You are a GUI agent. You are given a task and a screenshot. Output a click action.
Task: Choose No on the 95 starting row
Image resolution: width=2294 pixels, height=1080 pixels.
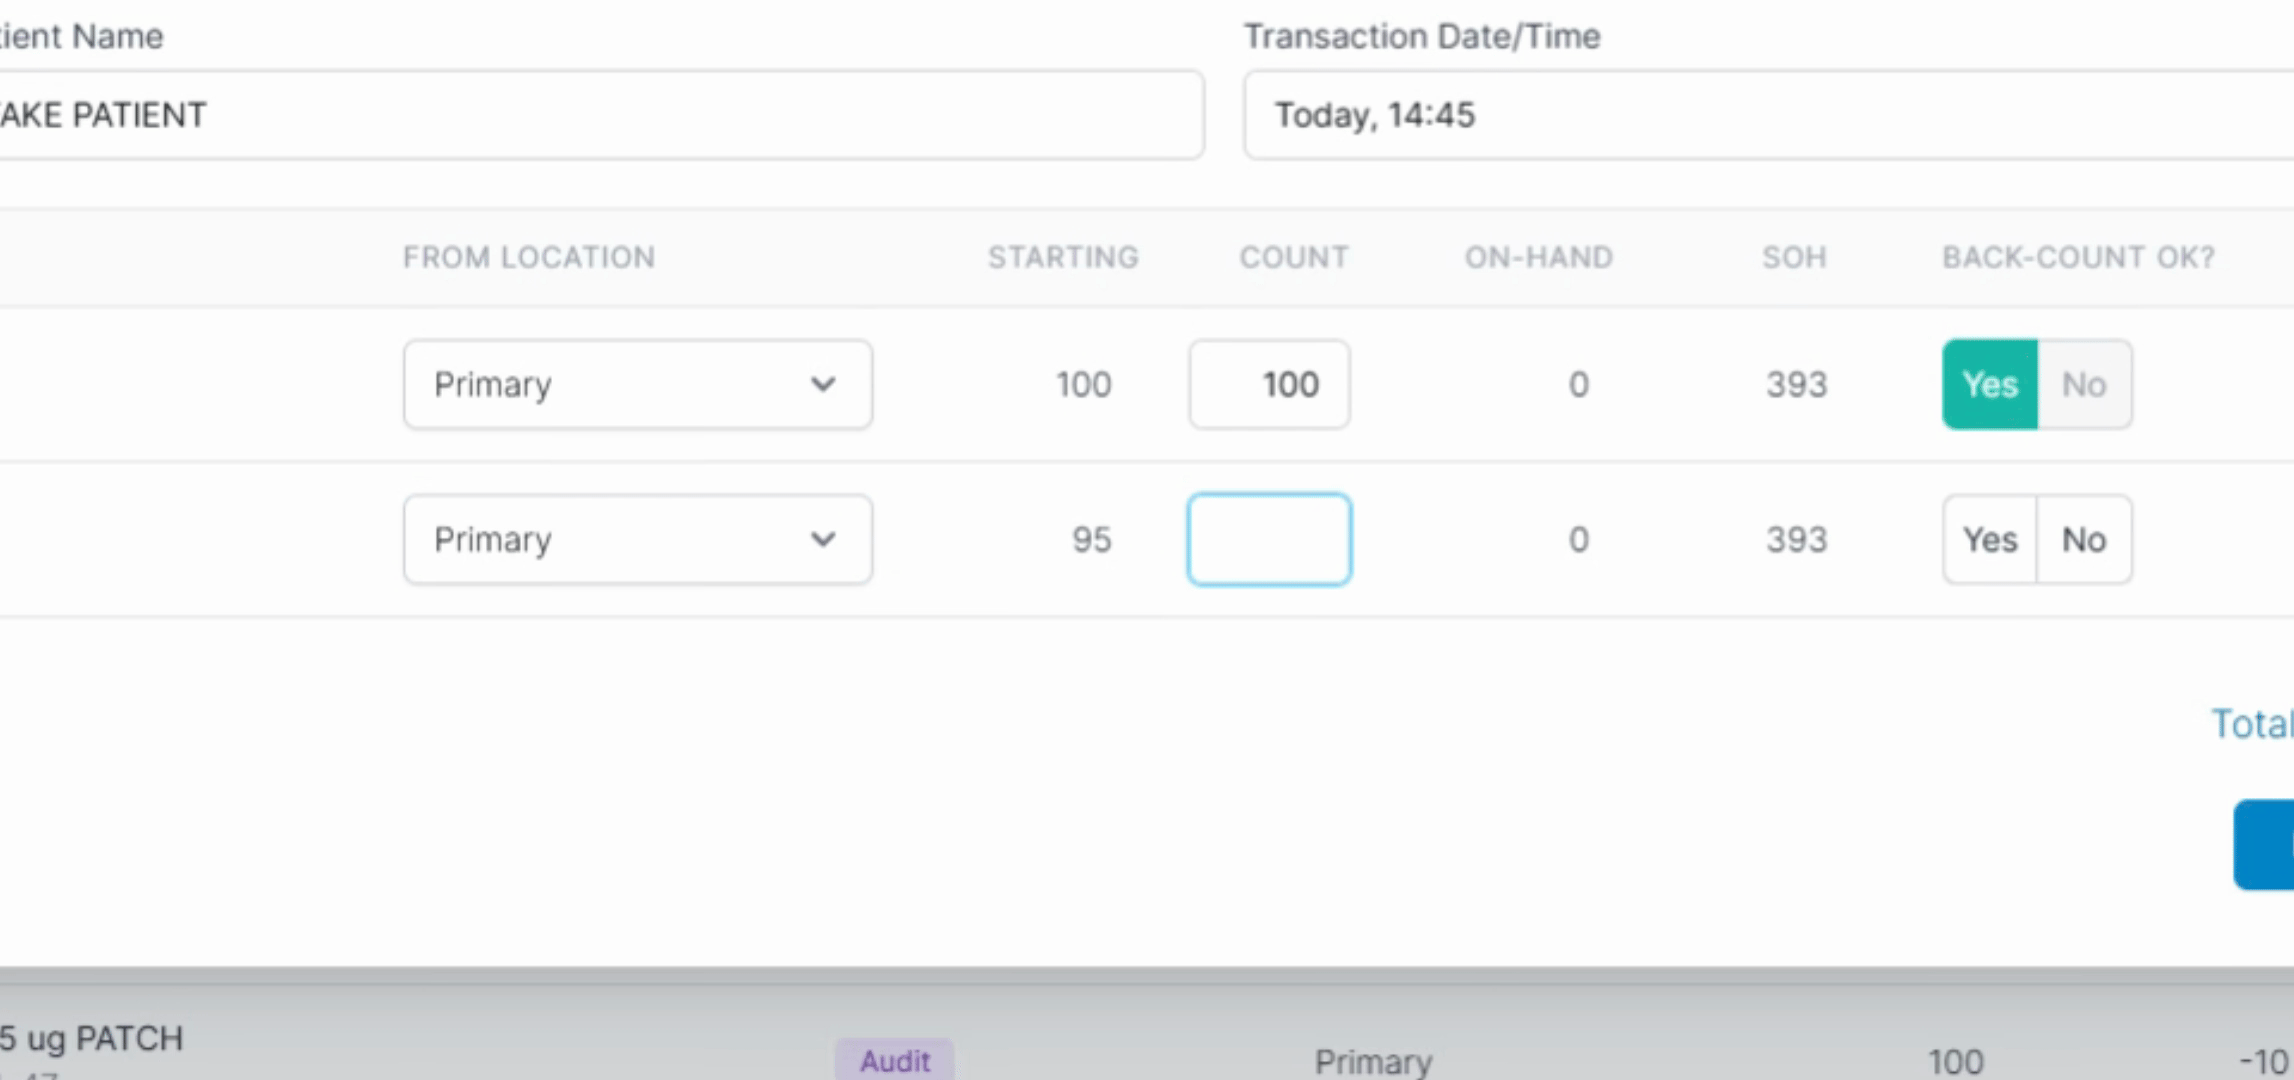pyautogui.click(x=2084, y=539)
